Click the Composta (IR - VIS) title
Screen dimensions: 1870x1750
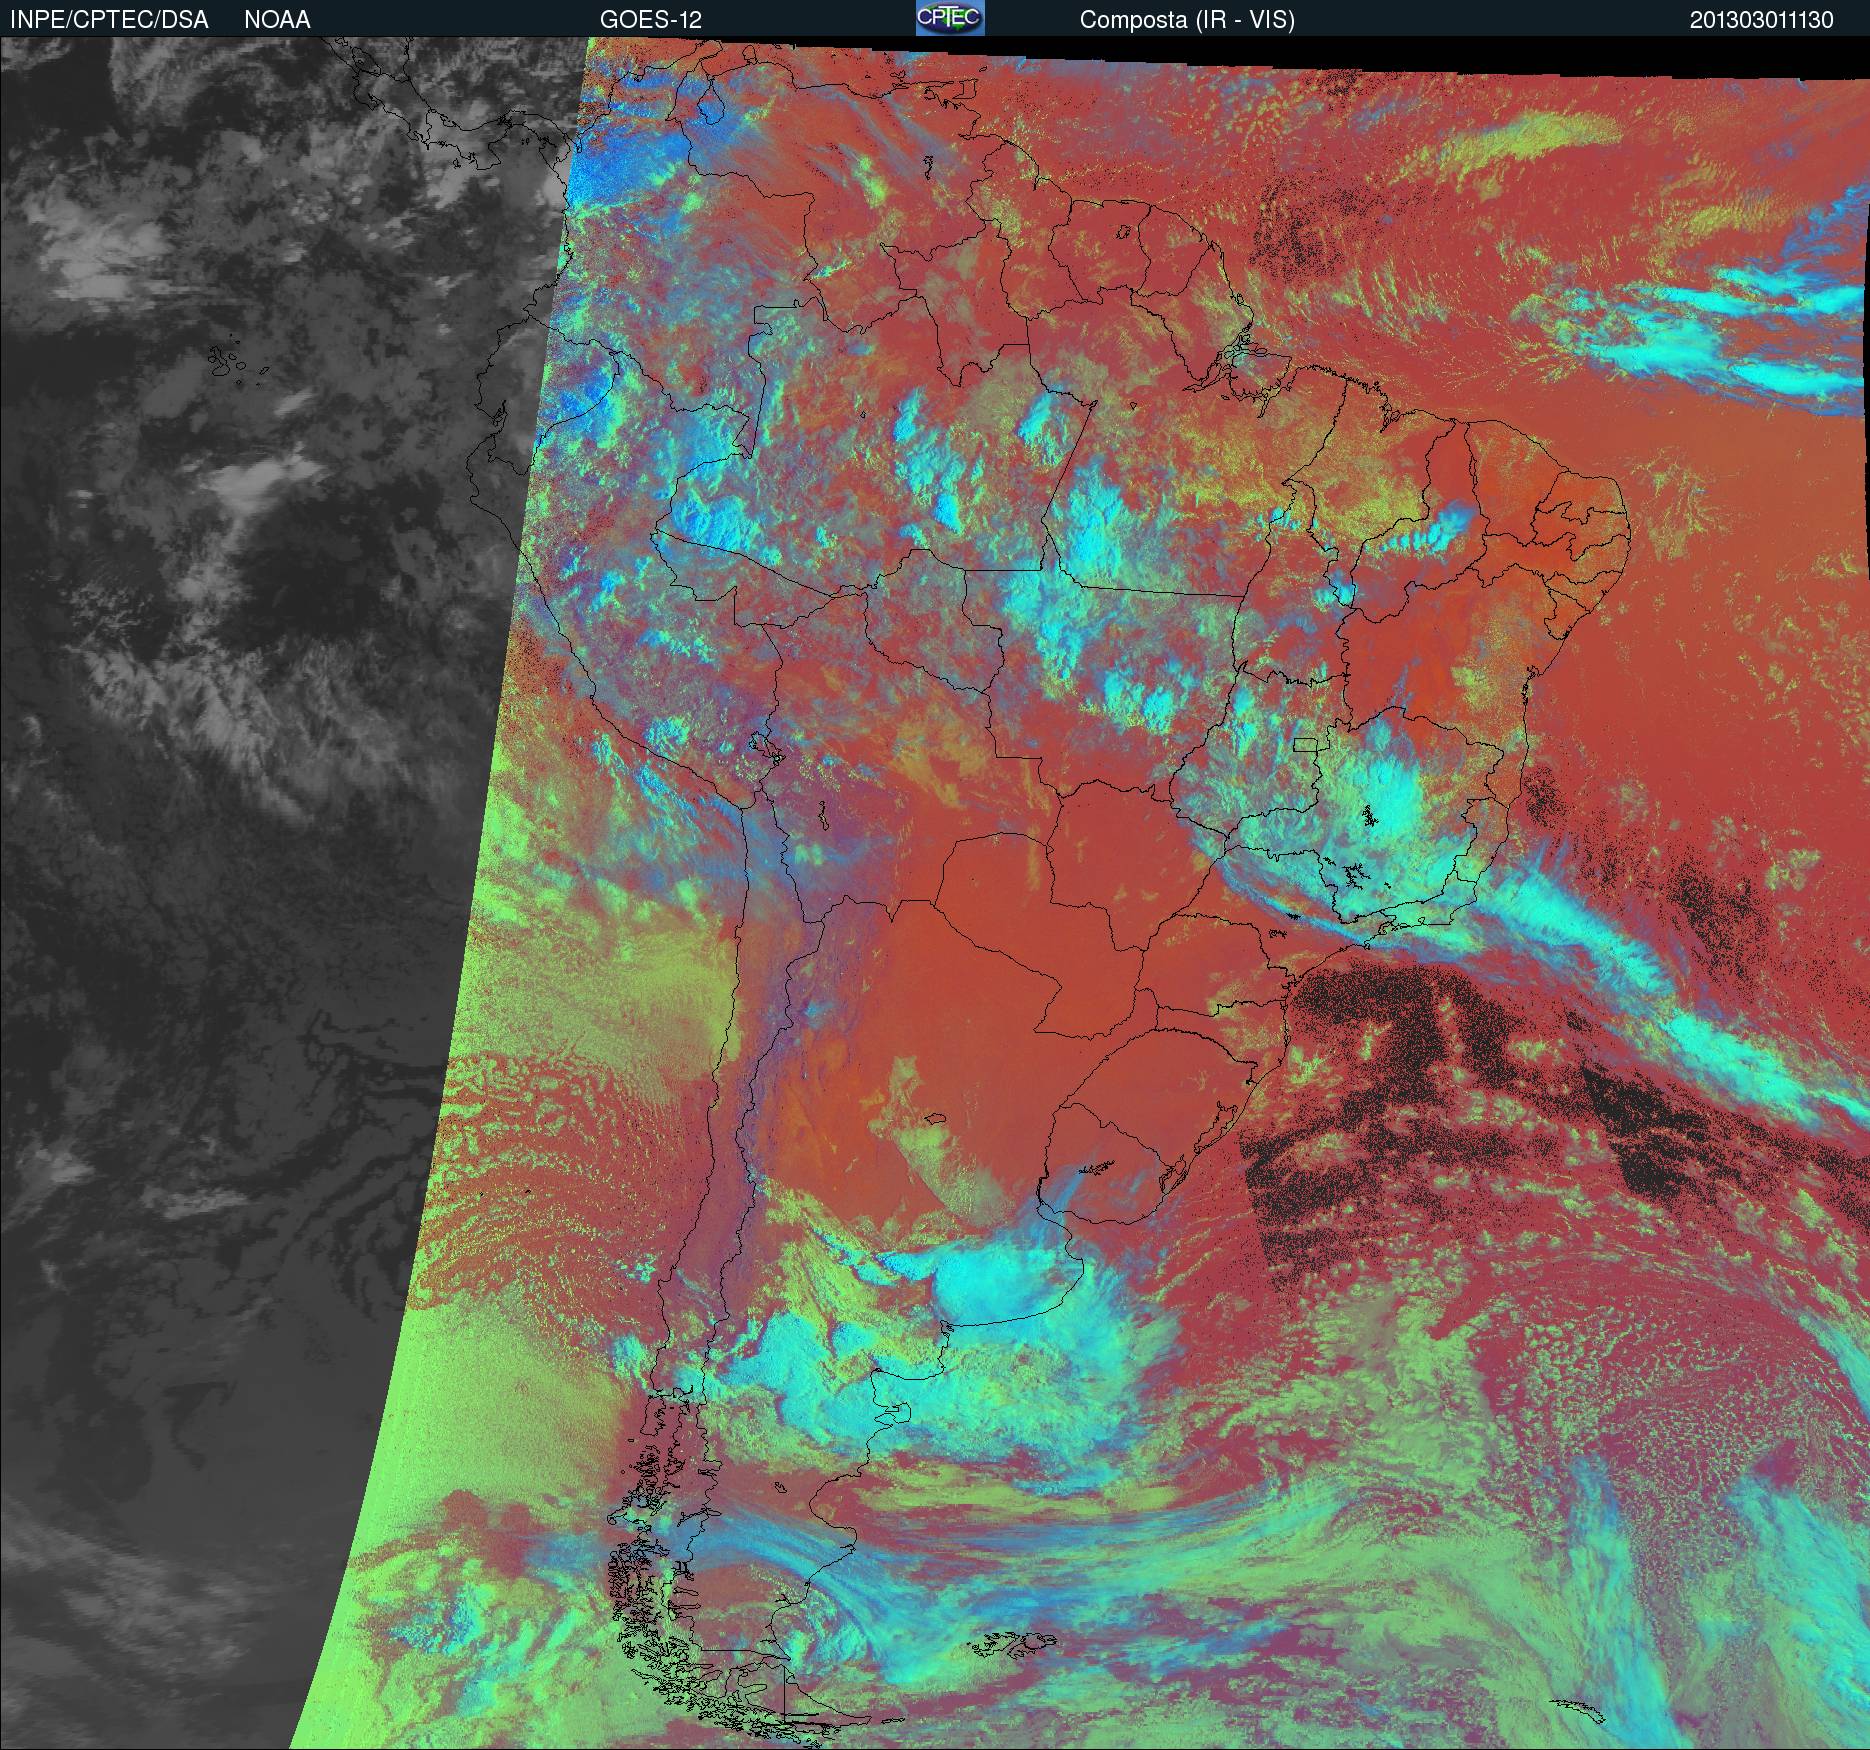click(x=1187, y=20)
